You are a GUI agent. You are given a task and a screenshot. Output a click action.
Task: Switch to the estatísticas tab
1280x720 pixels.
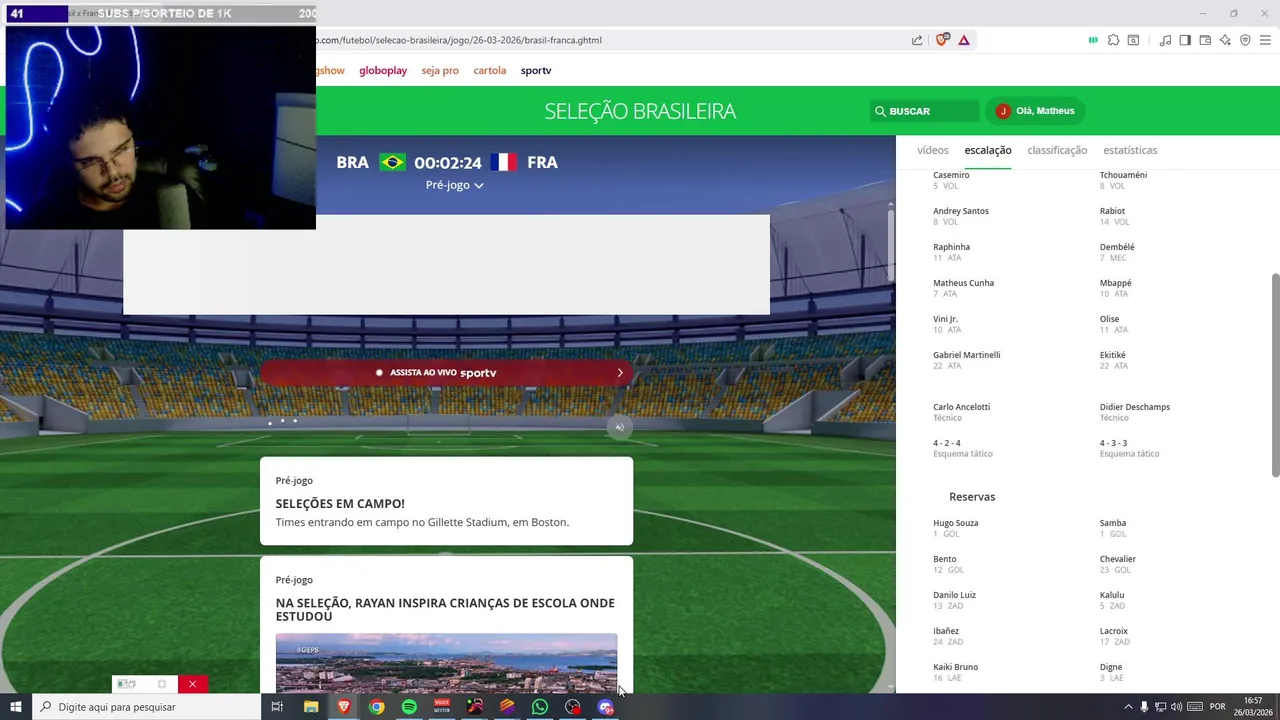coord(1130,150)
